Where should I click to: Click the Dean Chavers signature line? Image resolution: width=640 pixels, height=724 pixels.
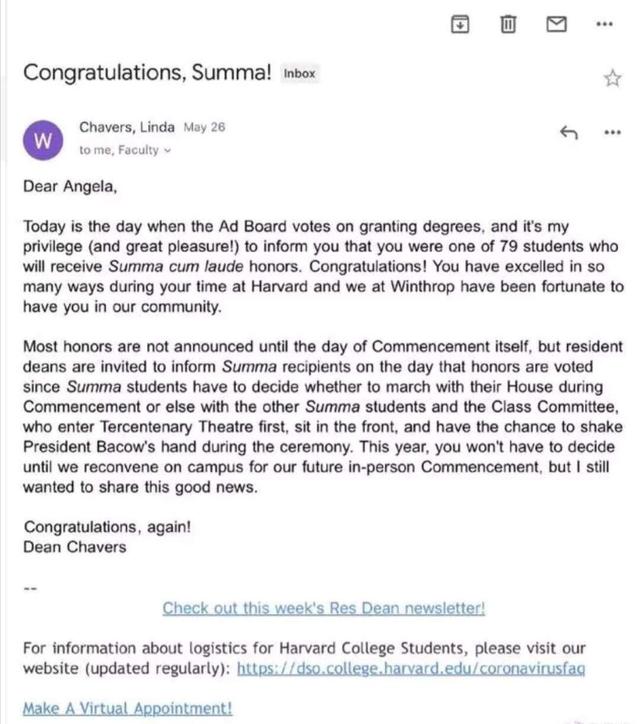(x=75, y=547)
